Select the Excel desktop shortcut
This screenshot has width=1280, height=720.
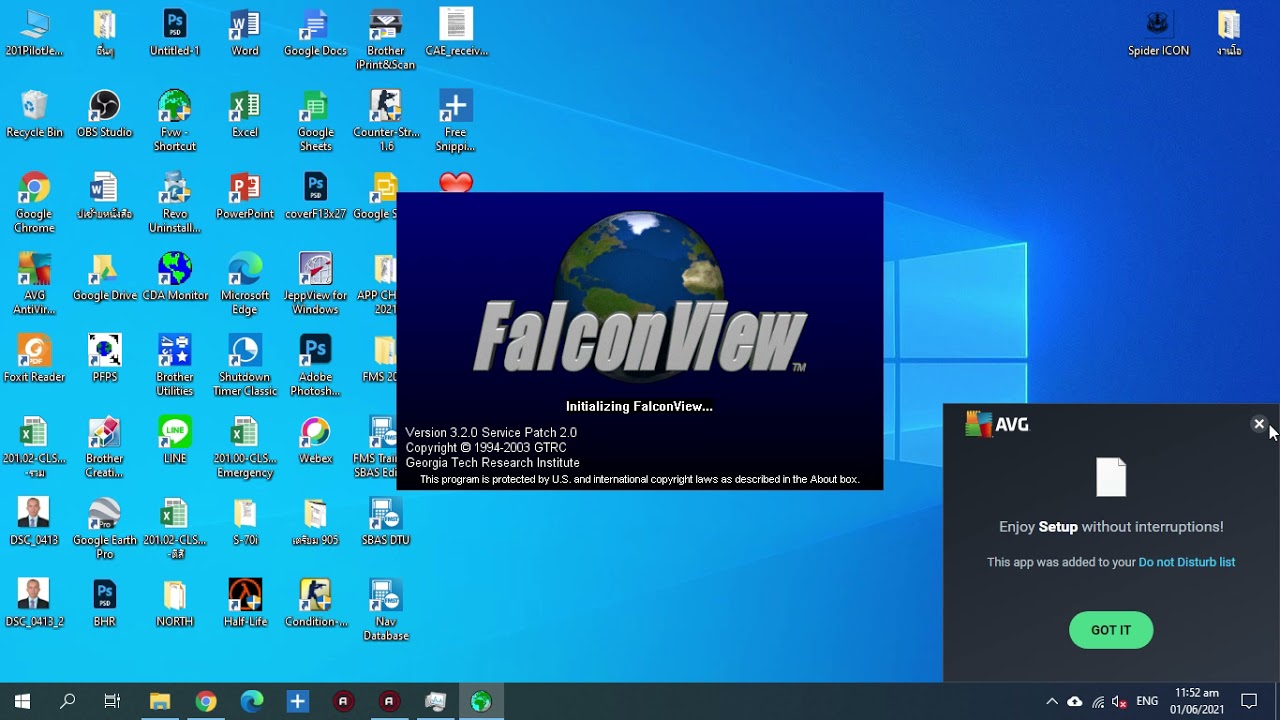[x=244, y=114]
